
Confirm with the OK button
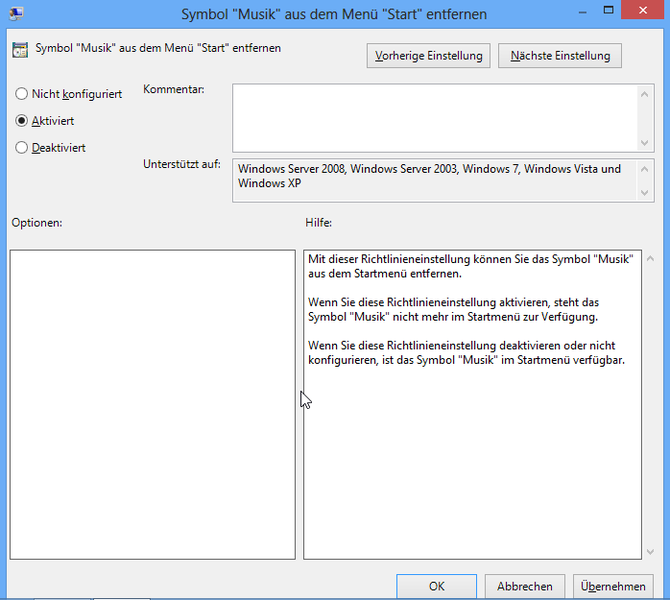(436, 586)
